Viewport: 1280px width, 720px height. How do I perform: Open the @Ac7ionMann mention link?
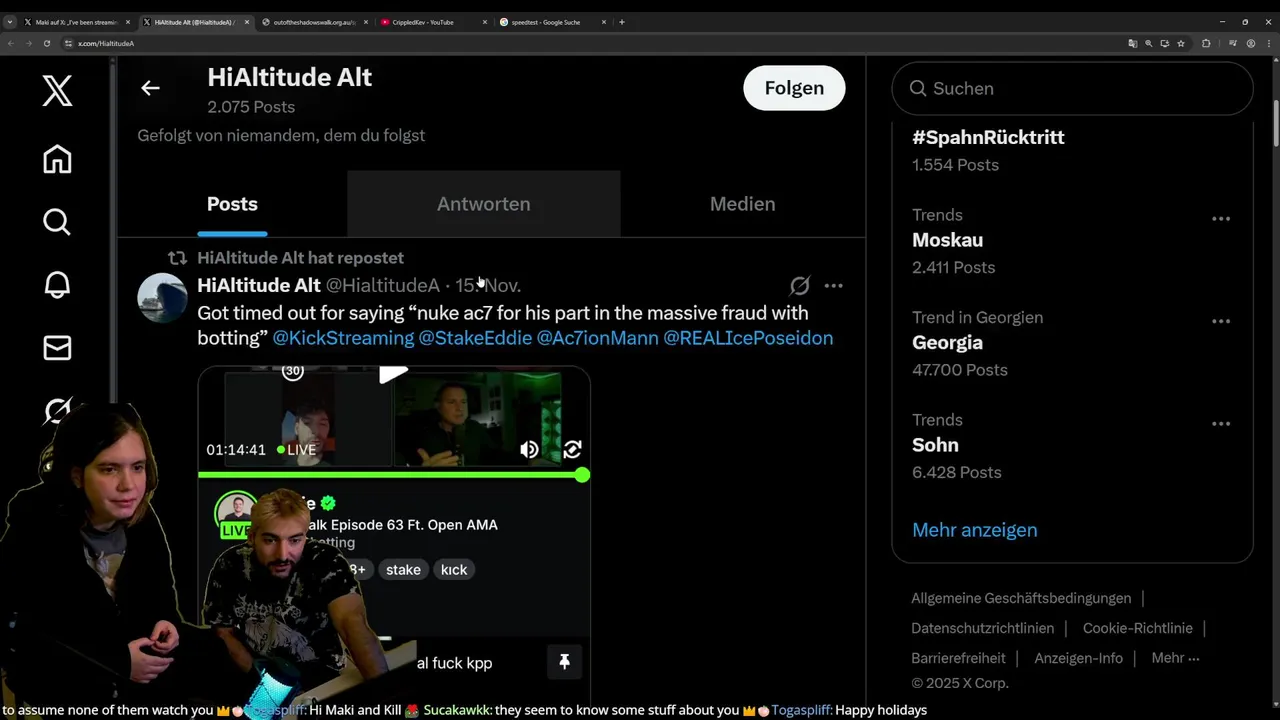[597, 338]
